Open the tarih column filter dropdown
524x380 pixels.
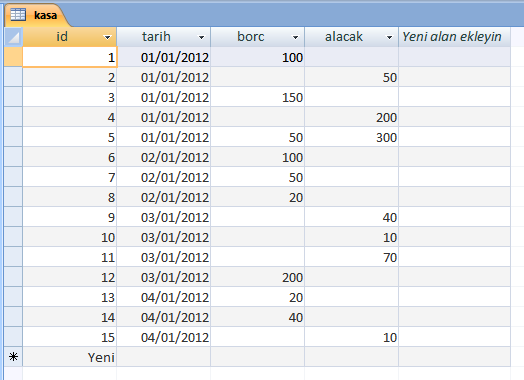pyautogui.click(x=201, y=37)
